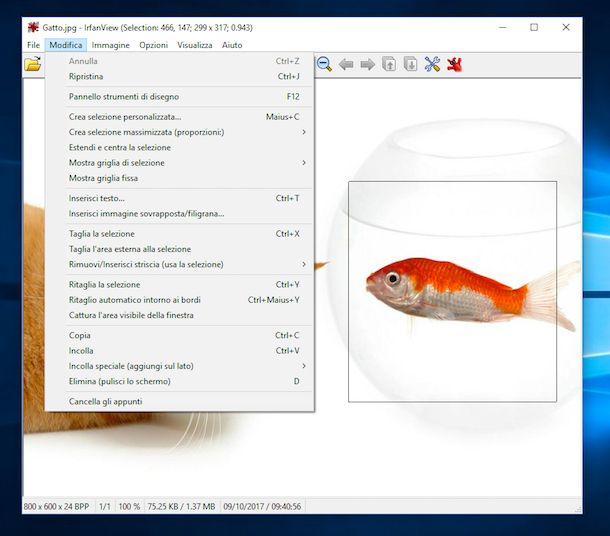This screenshot has height=536, width=610.
Task: Click the 75.25 KB / 1.37 MB status entry
Action: point(181,506)
